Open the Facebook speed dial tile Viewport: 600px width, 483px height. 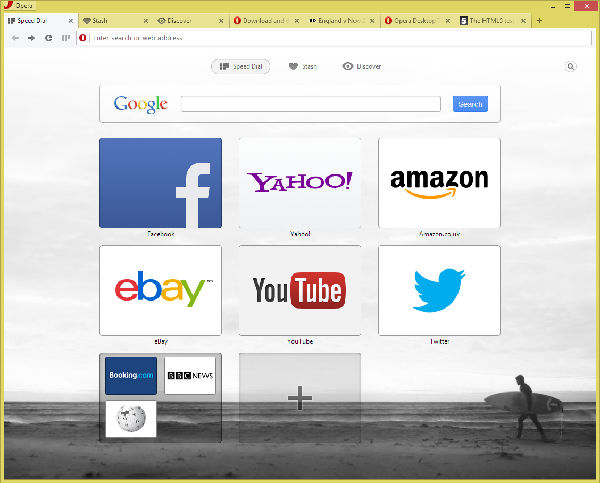(160, 183)
